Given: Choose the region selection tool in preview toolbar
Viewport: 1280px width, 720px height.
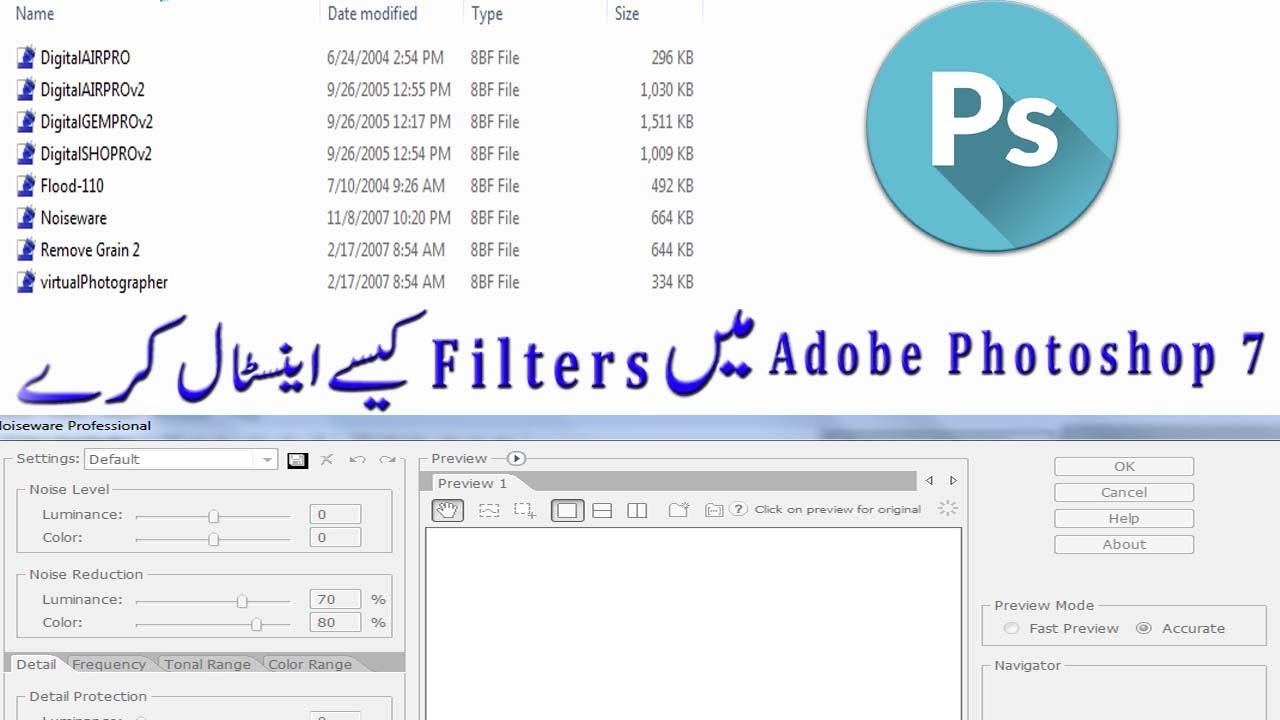Looking at the screenshot, I should point(489,510).
